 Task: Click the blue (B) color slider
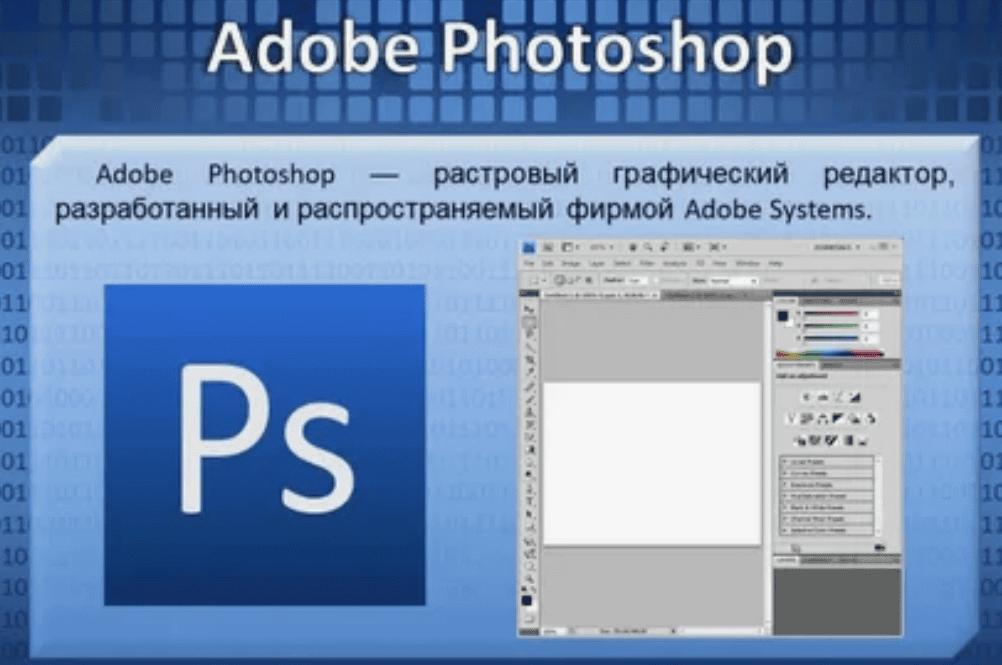click(831, 338)
